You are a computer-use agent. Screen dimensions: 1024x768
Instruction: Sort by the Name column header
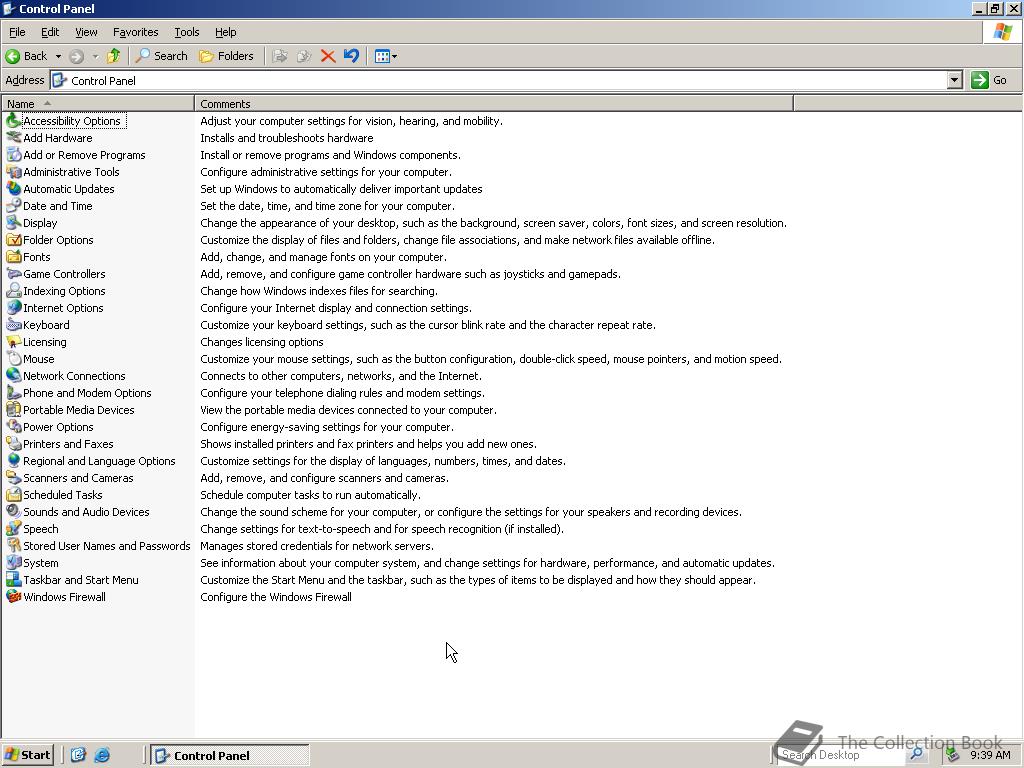click(98, 103)
